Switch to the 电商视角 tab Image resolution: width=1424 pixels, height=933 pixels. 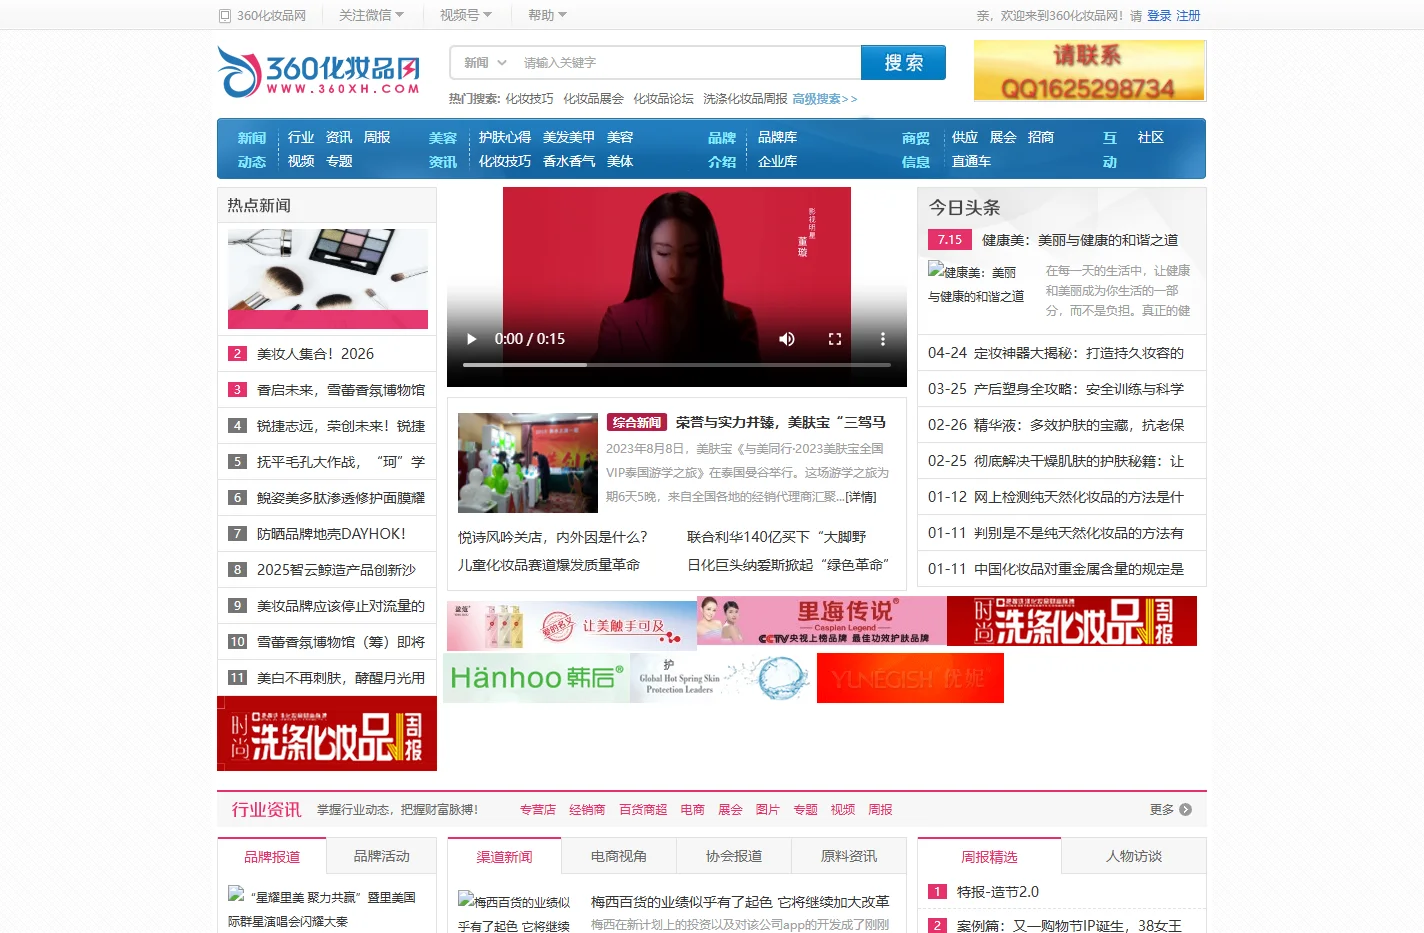coord(619,856)
